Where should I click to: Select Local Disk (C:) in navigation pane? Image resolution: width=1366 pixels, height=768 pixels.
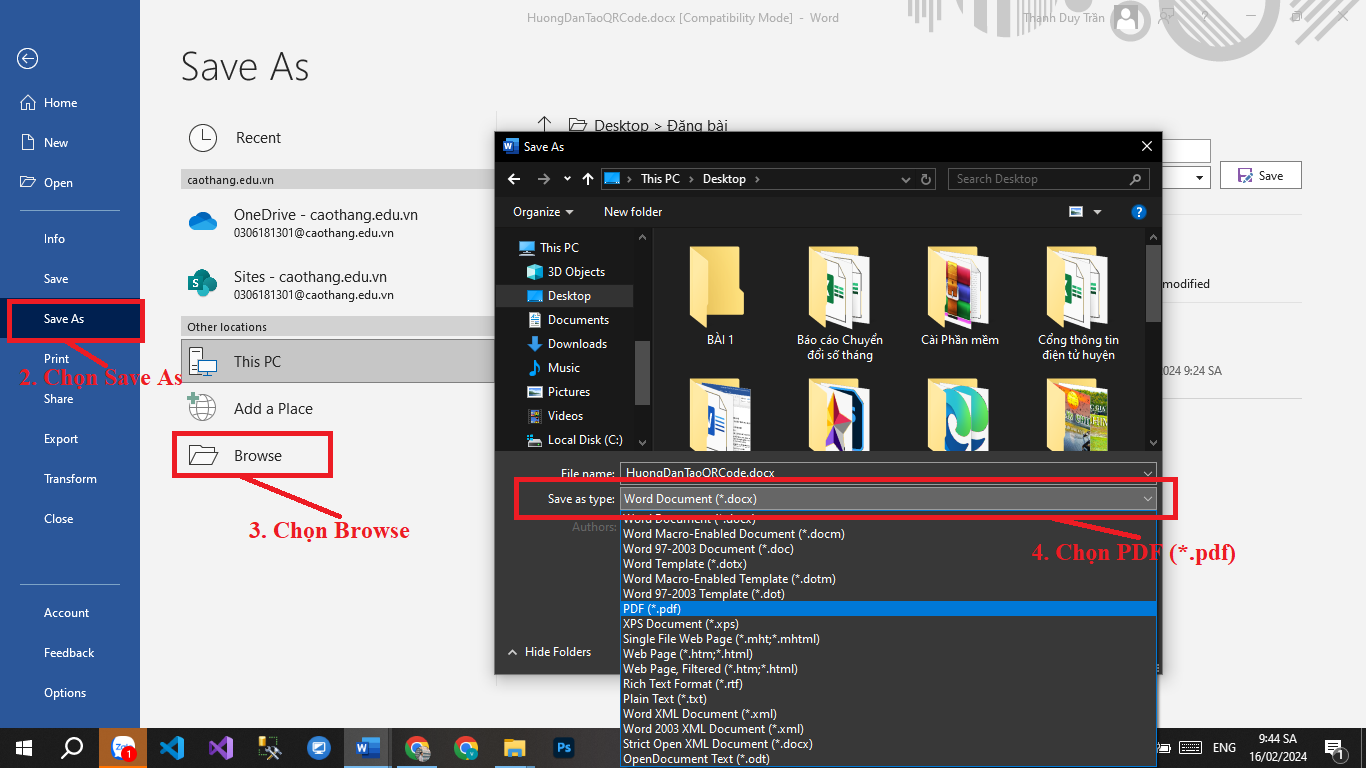pos(574,440)
